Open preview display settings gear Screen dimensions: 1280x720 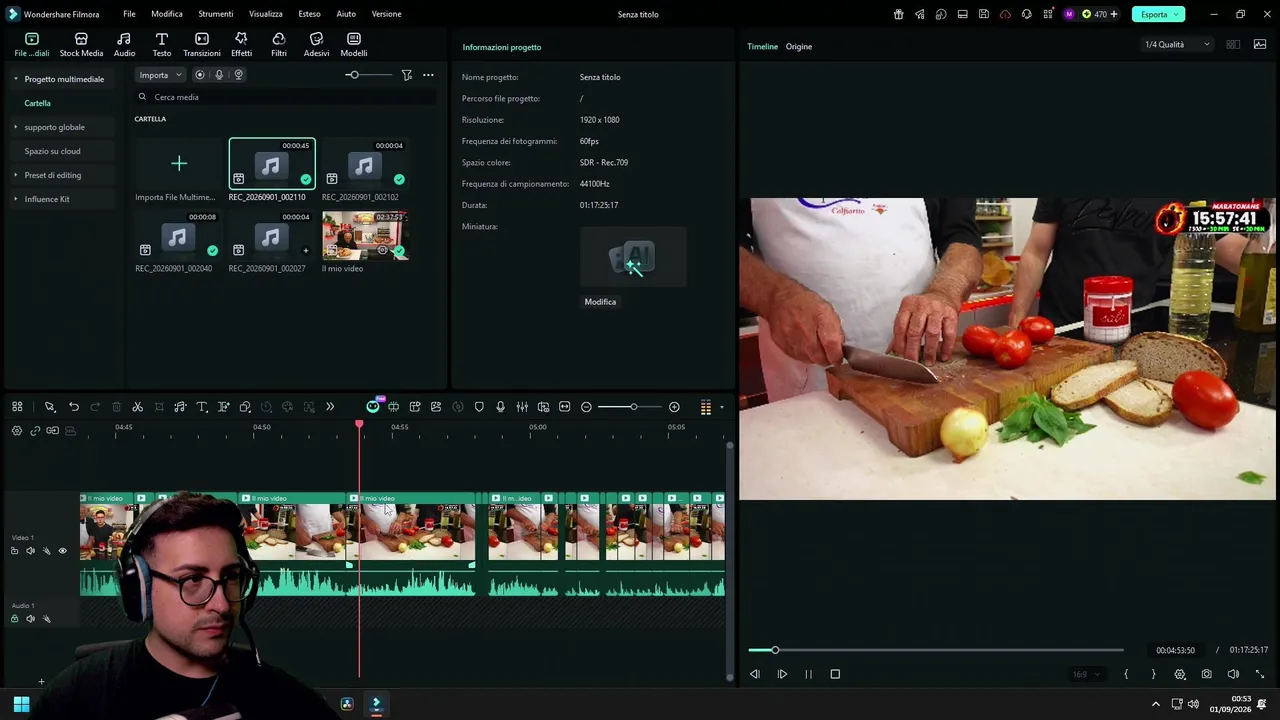(x=1180, y=674)
